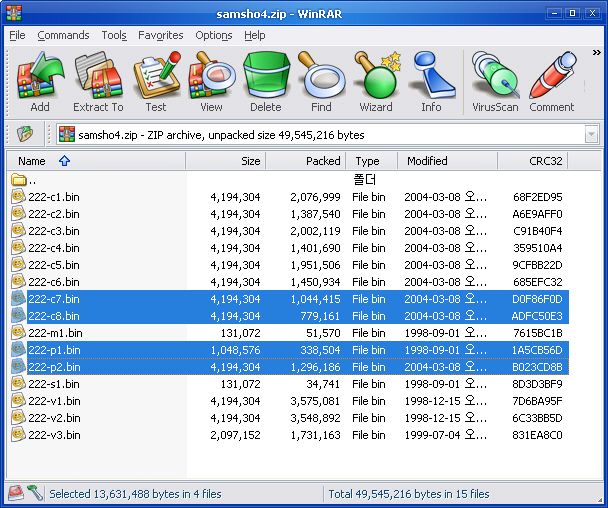Open the File menu
608x508 pixels.
[17, 35]
